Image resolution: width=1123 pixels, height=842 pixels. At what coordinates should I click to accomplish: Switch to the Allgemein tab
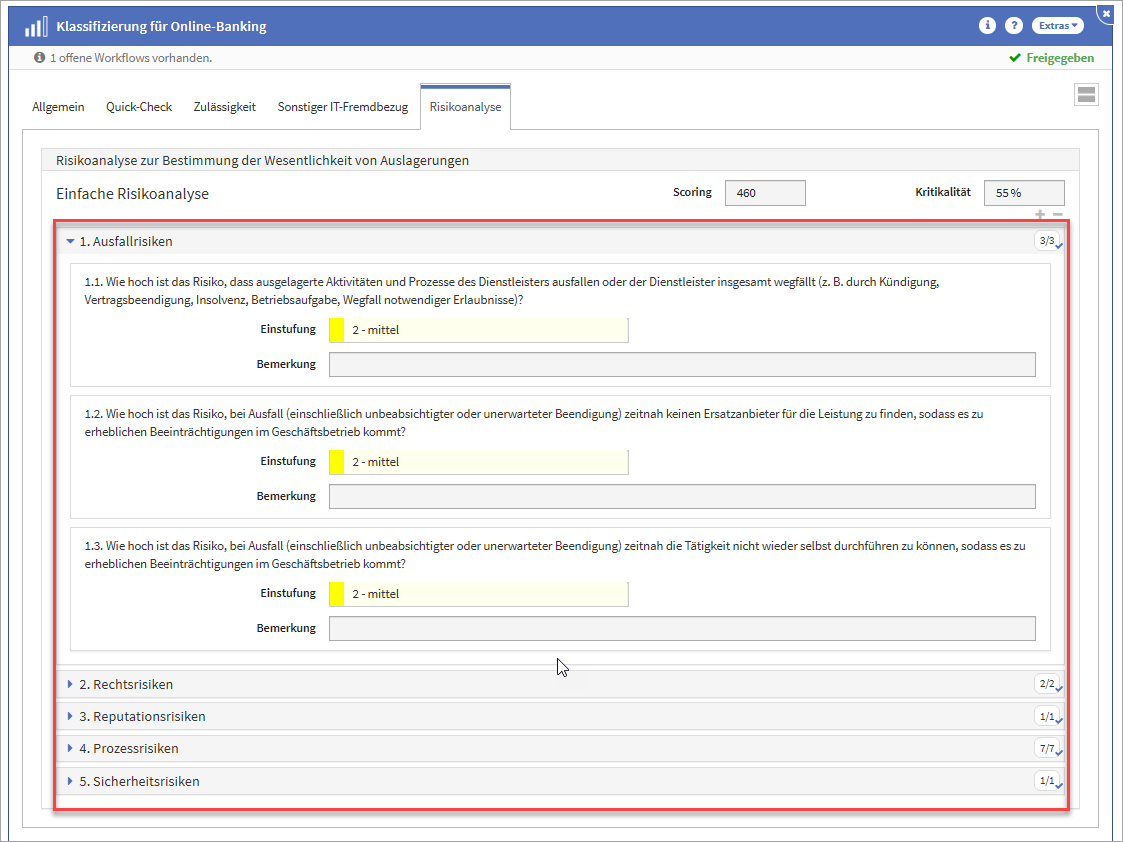[58, 107]
